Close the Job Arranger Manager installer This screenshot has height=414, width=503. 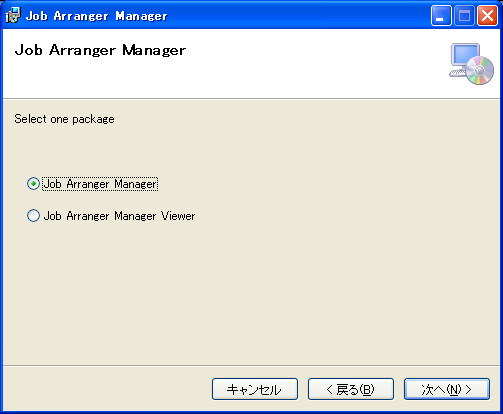[487, 15]
